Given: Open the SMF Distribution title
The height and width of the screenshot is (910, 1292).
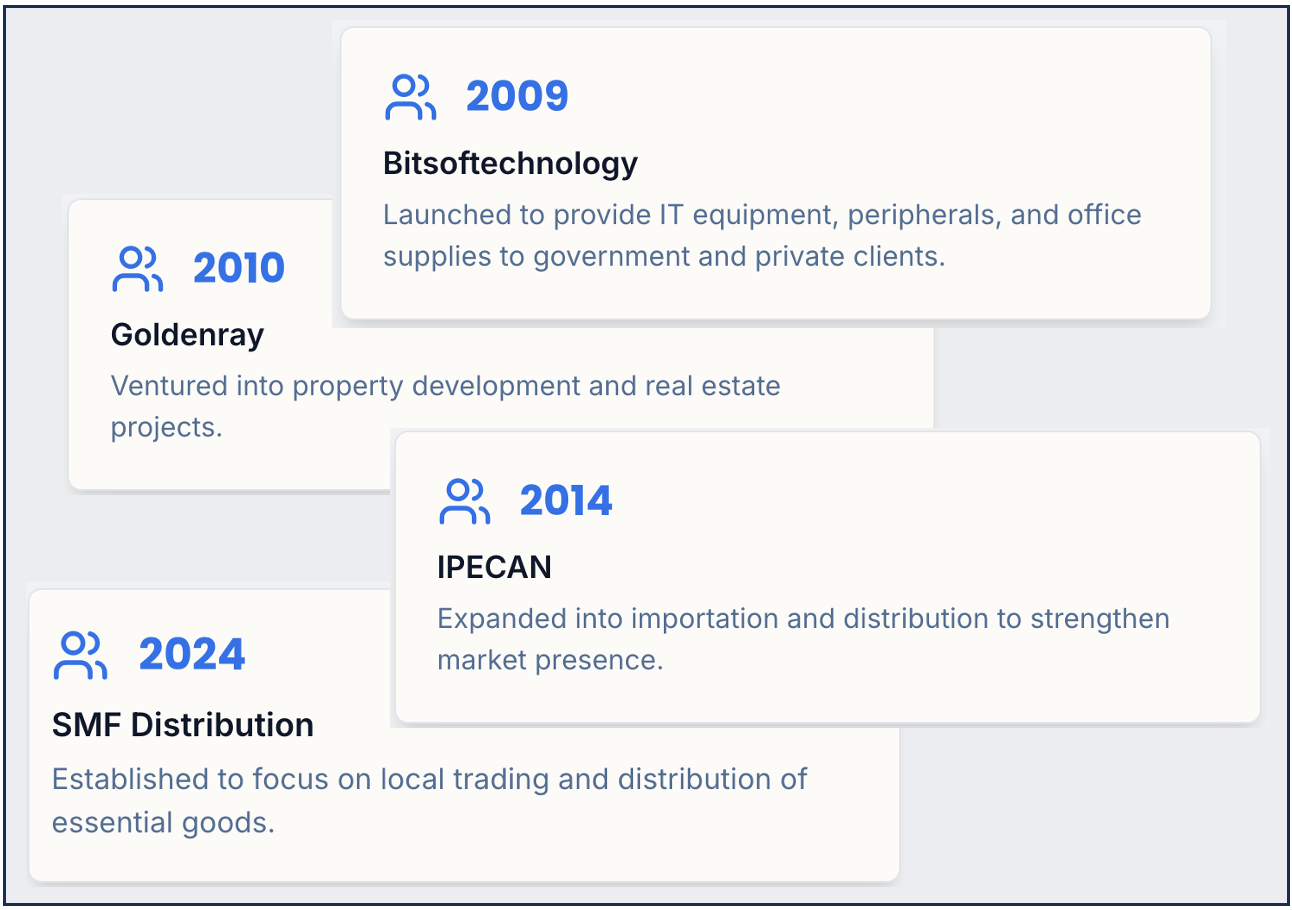Looking at the screenshot, I should [x=183, y=725].
